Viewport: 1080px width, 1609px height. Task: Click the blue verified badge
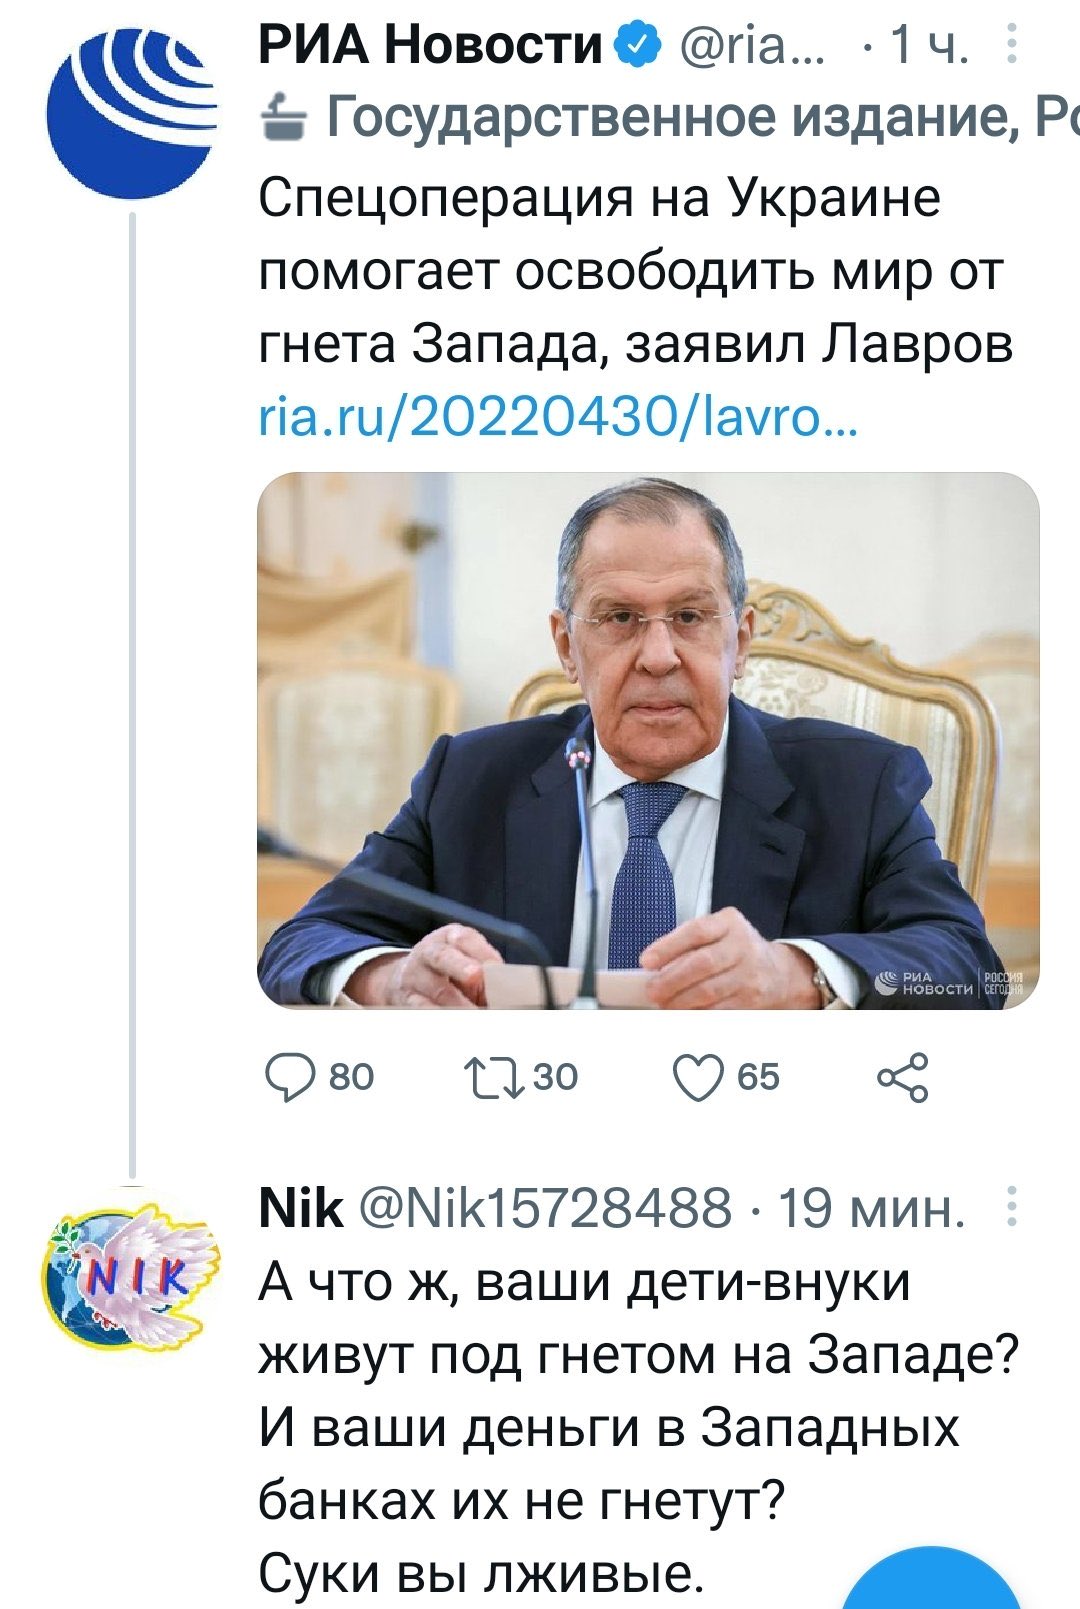(639, 44)
